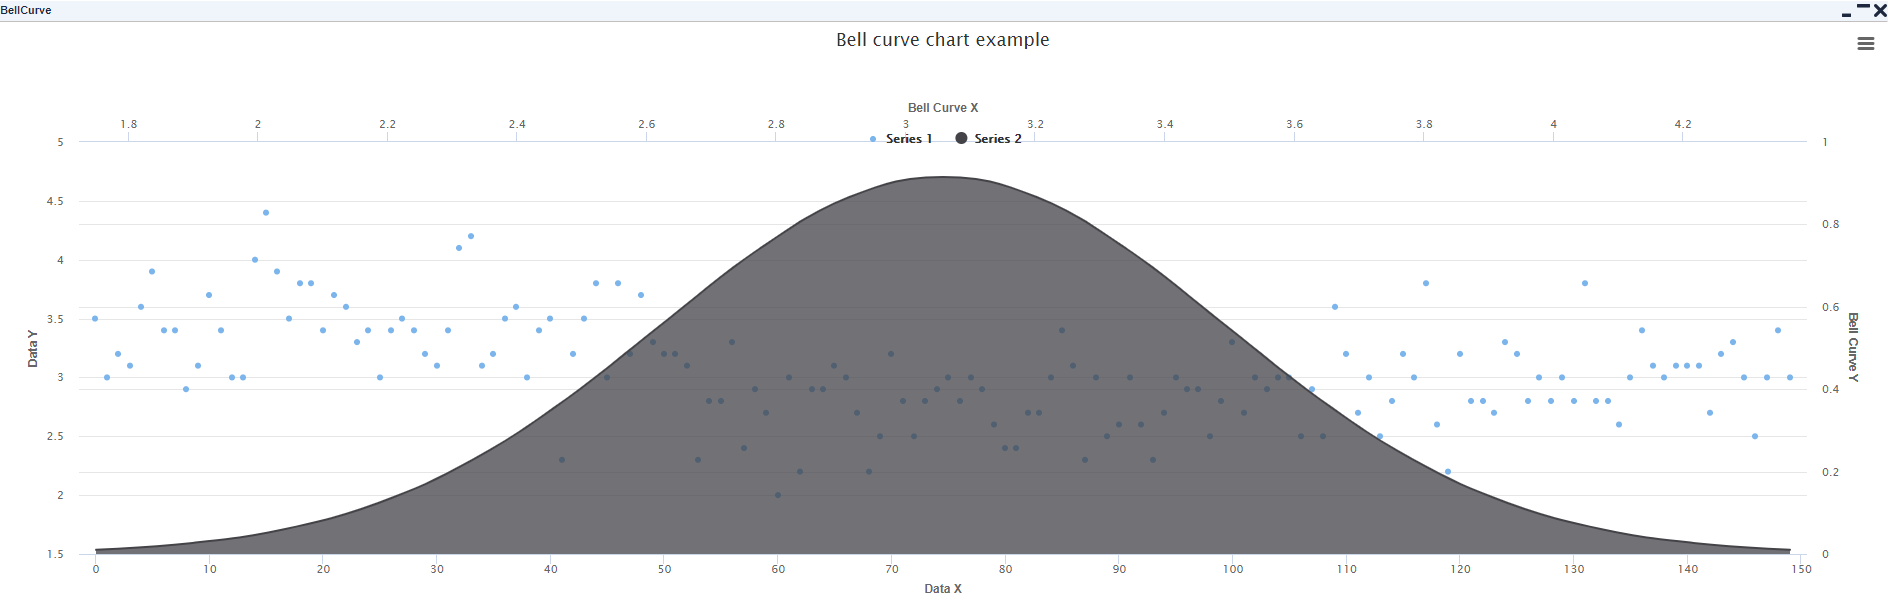Click the blue Series 1 legend marker
Viewport: 1889px width, 606px height.
coord(873,139)
